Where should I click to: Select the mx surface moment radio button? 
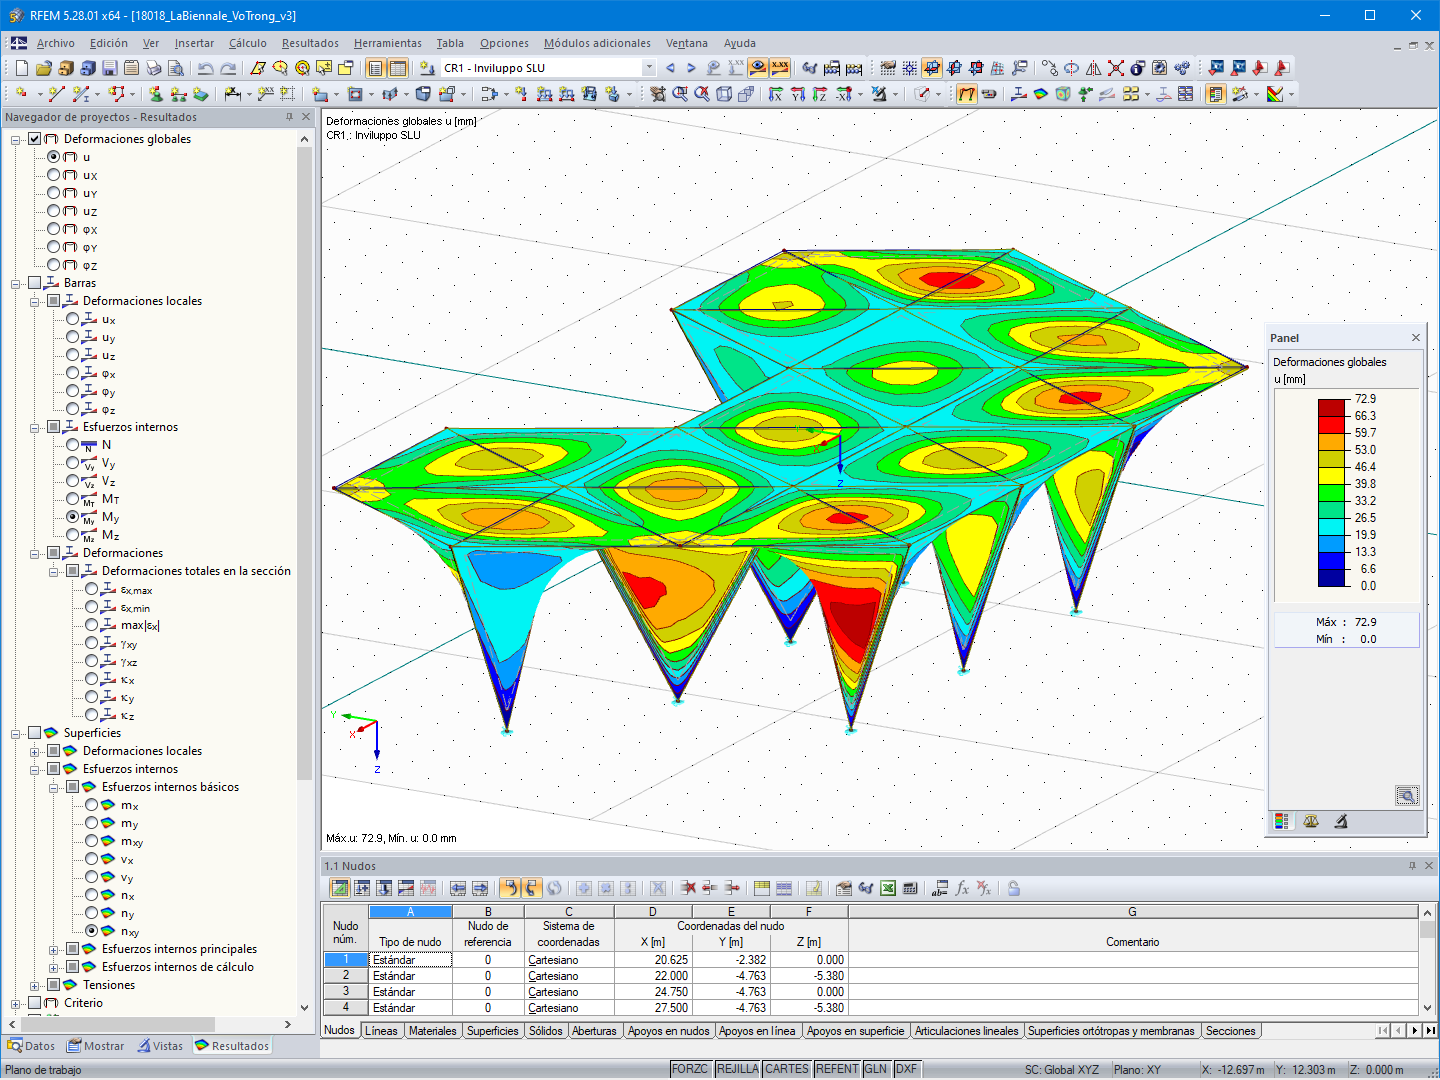(x=92, y=805)
